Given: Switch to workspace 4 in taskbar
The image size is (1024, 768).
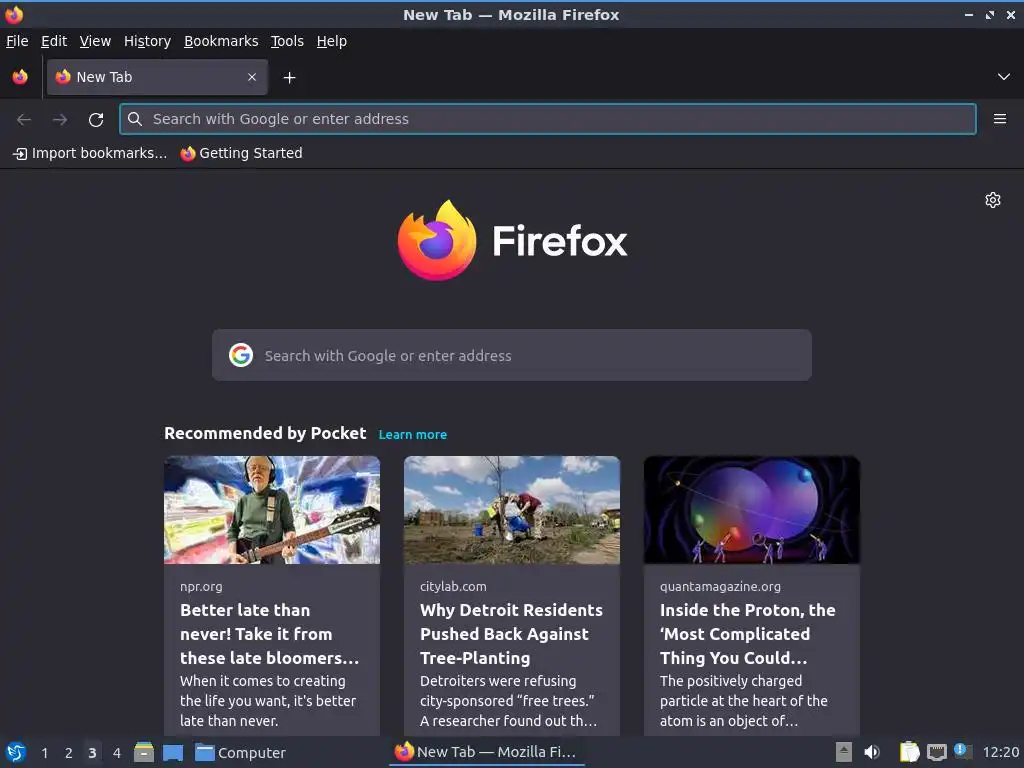Looking at the screenshot, I should click(x=117, y=753).
